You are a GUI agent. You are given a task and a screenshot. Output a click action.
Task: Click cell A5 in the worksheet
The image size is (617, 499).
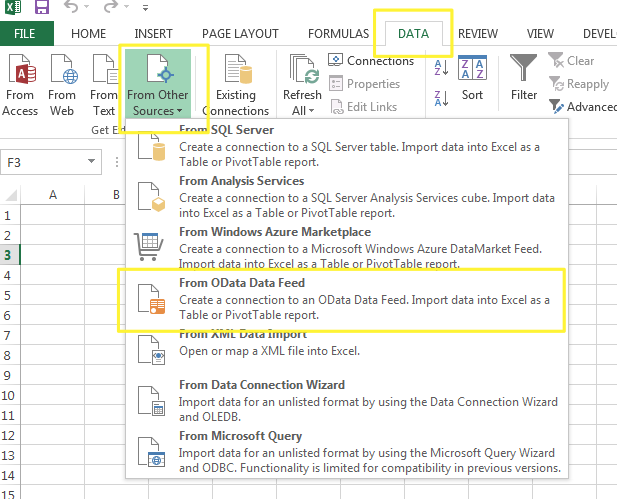click(x=52, y=295)
